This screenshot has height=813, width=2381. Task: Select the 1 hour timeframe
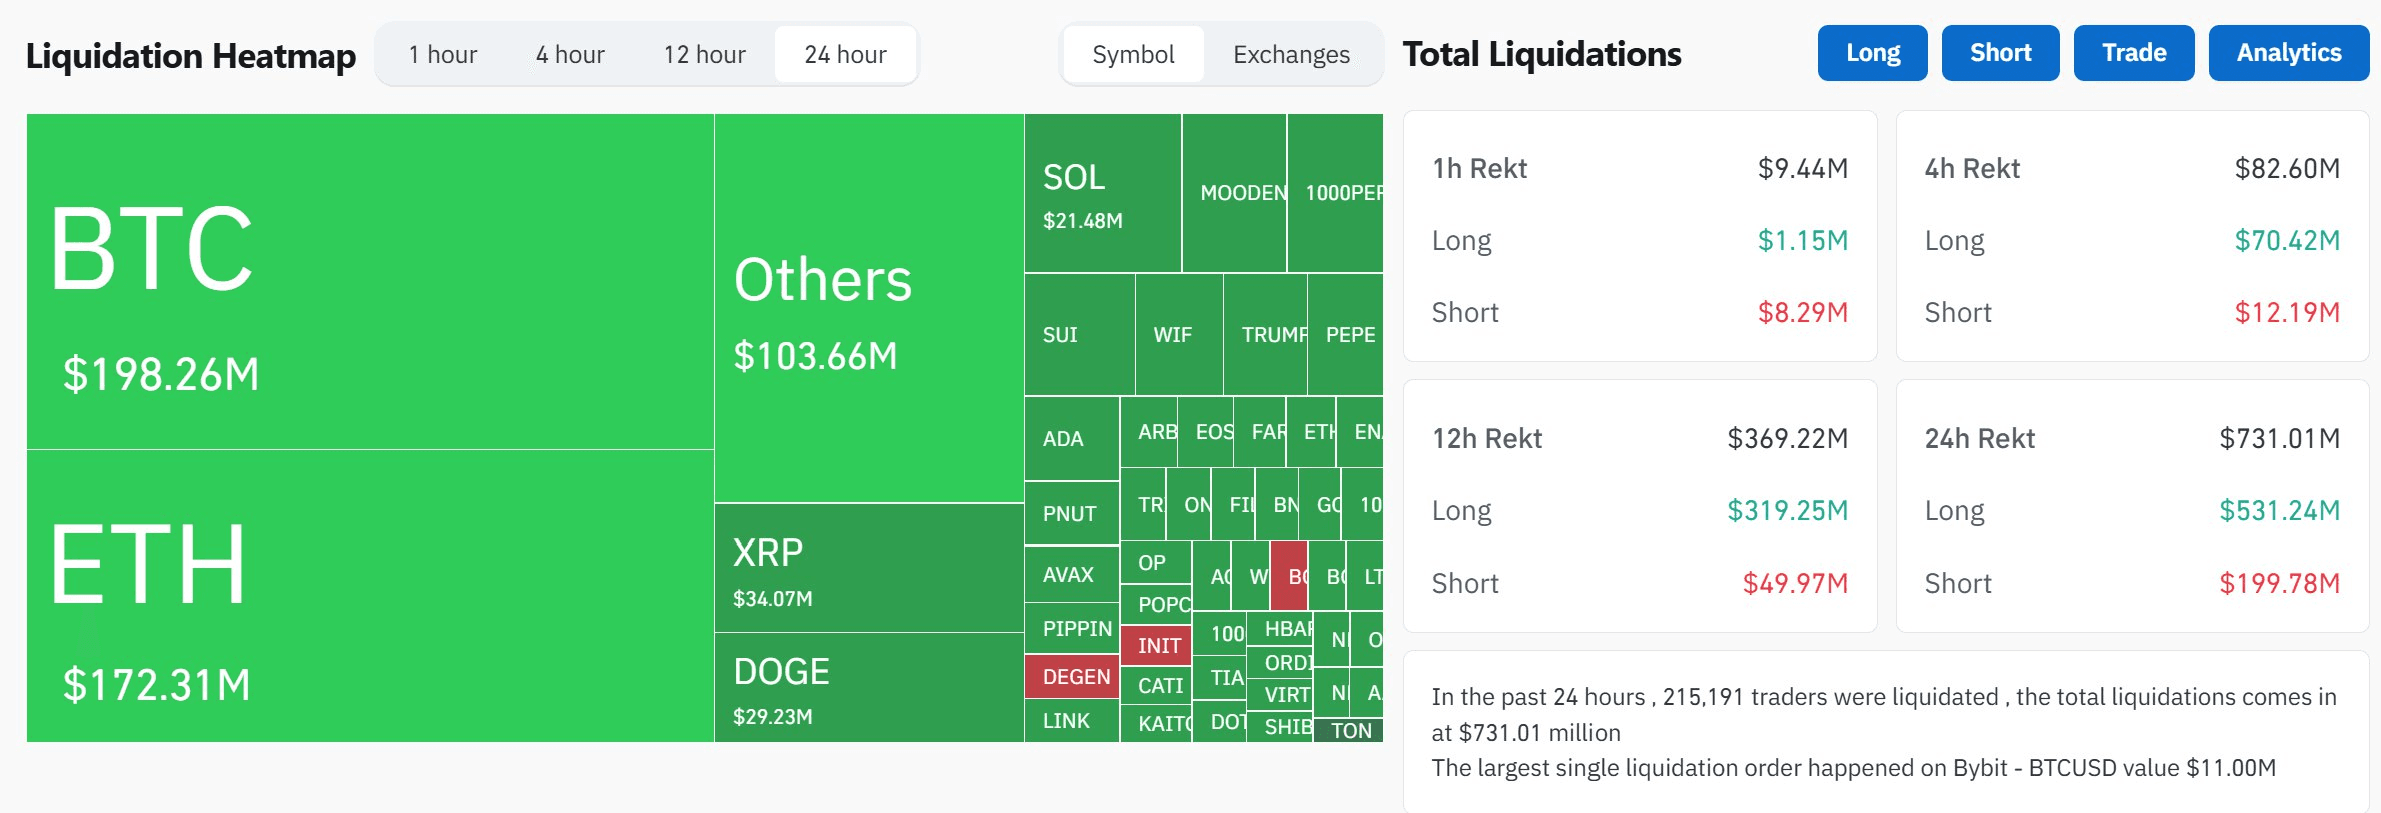pyautogui.click(x=442, y=55)
